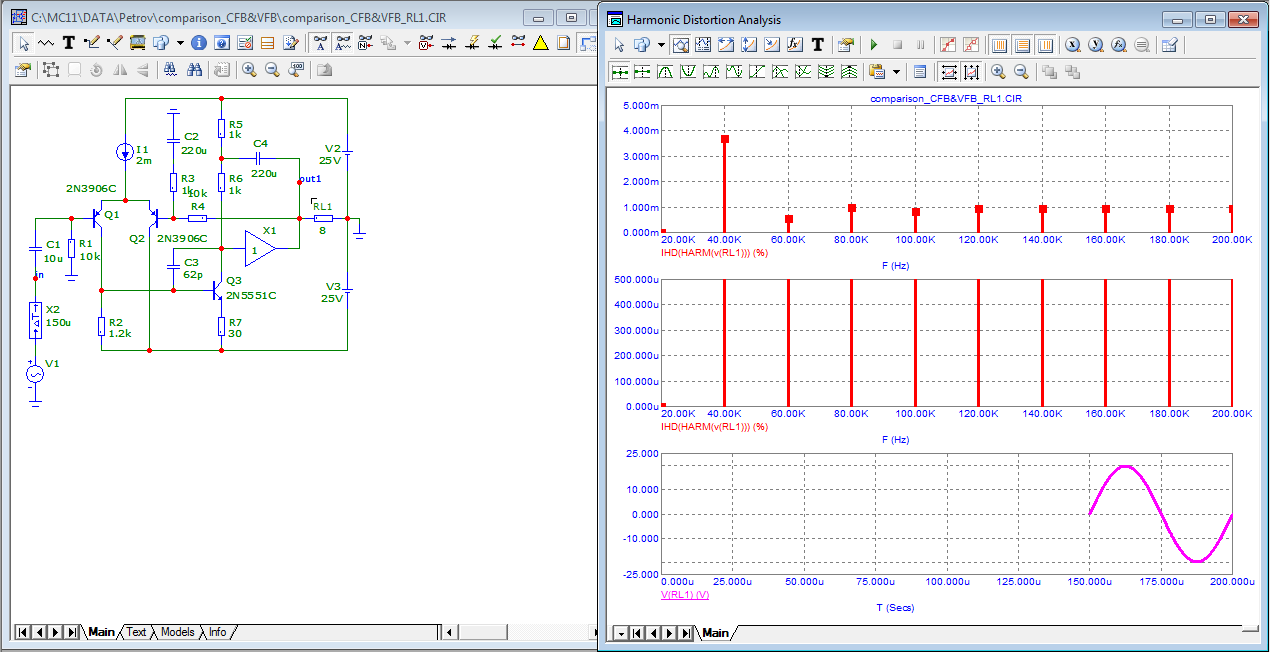Click the zoom-in magnifier in the analysis window

coord(997,71)
